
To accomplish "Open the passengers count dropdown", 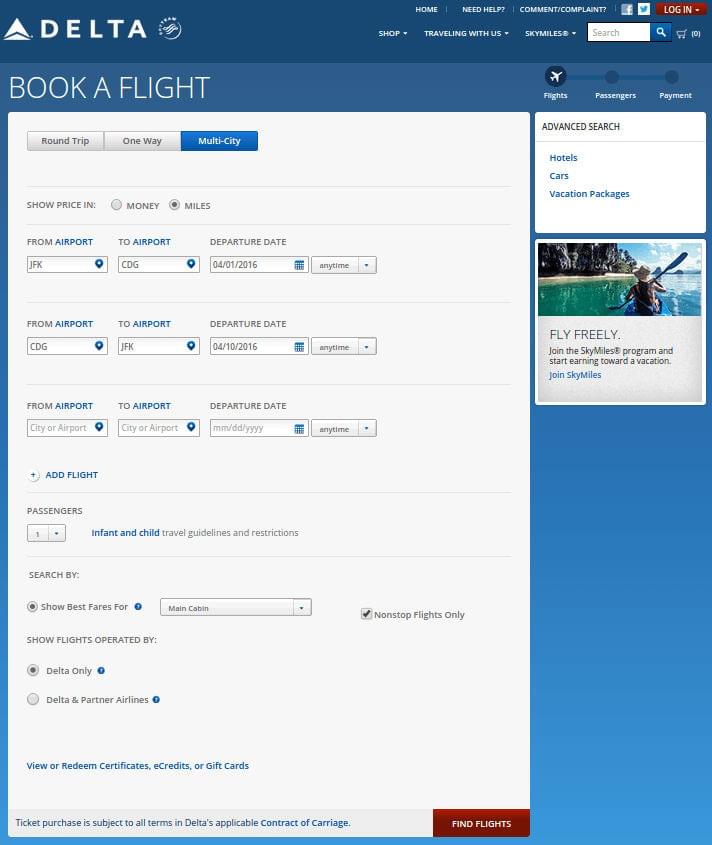I will (x=46, y=534).
